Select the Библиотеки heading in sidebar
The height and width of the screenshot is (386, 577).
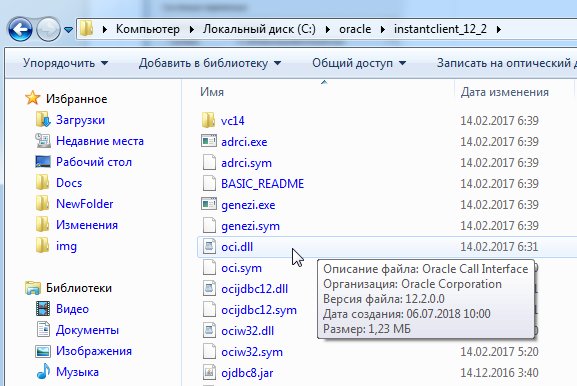tap(79, 288)
